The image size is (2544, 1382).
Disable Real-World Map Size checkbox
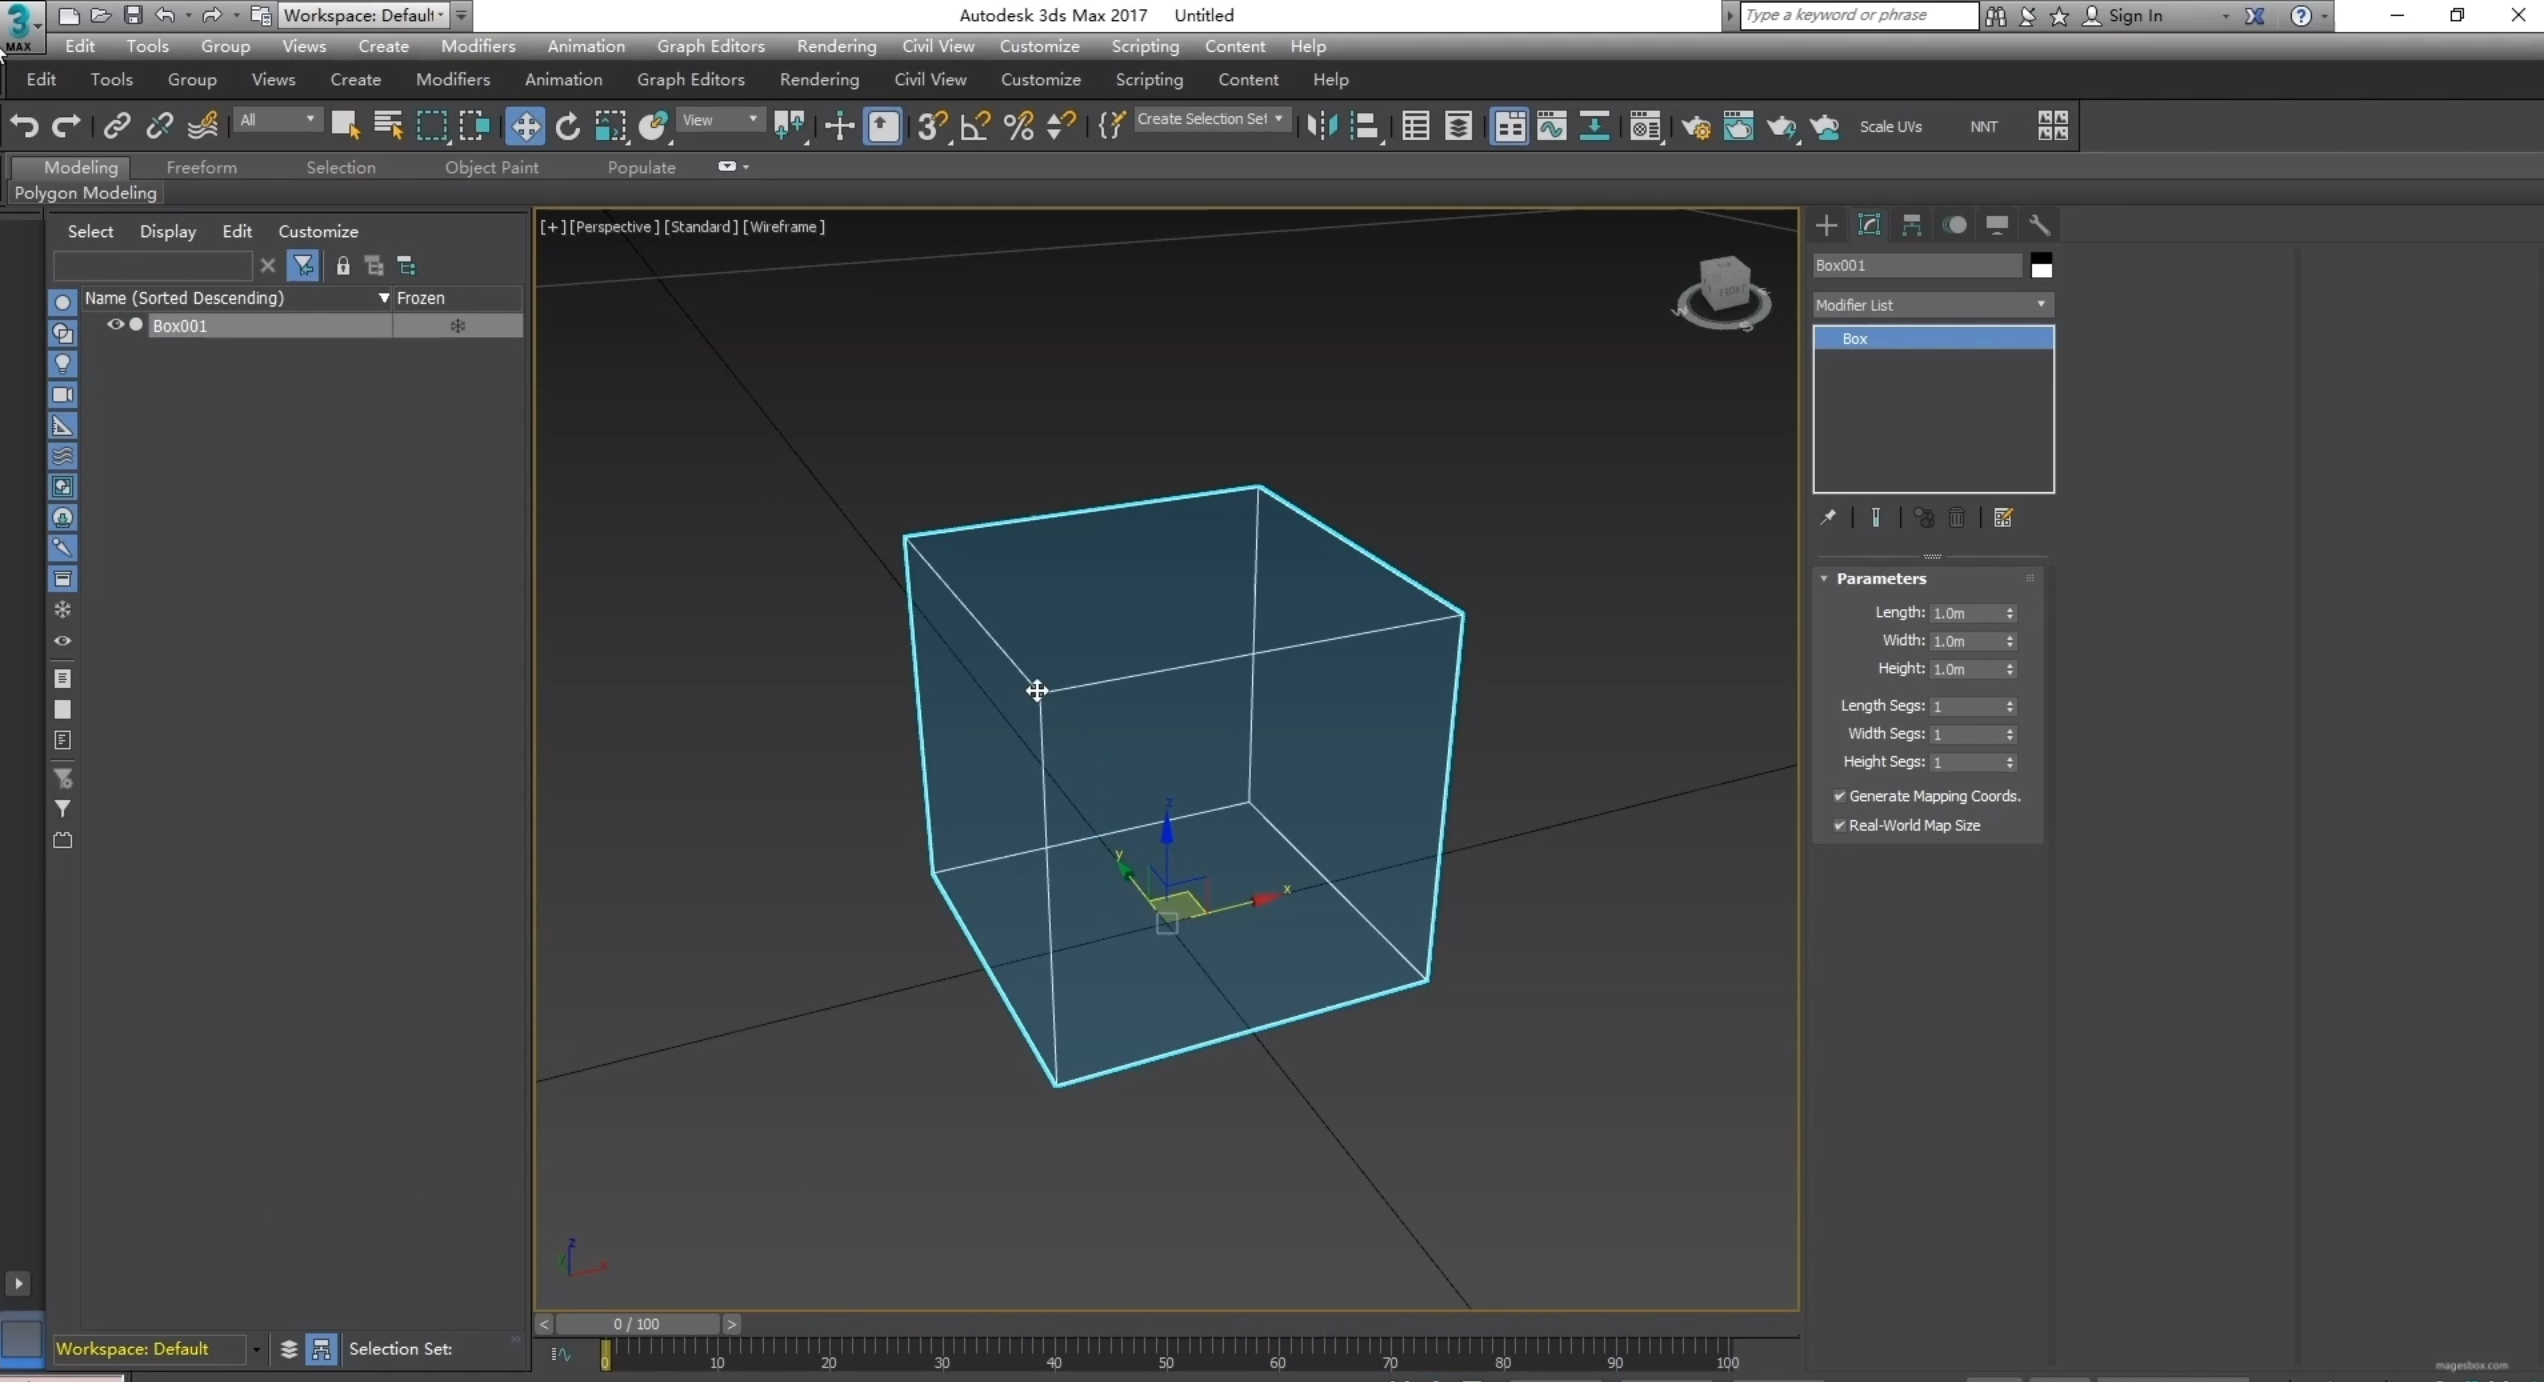coord(1839,825)
